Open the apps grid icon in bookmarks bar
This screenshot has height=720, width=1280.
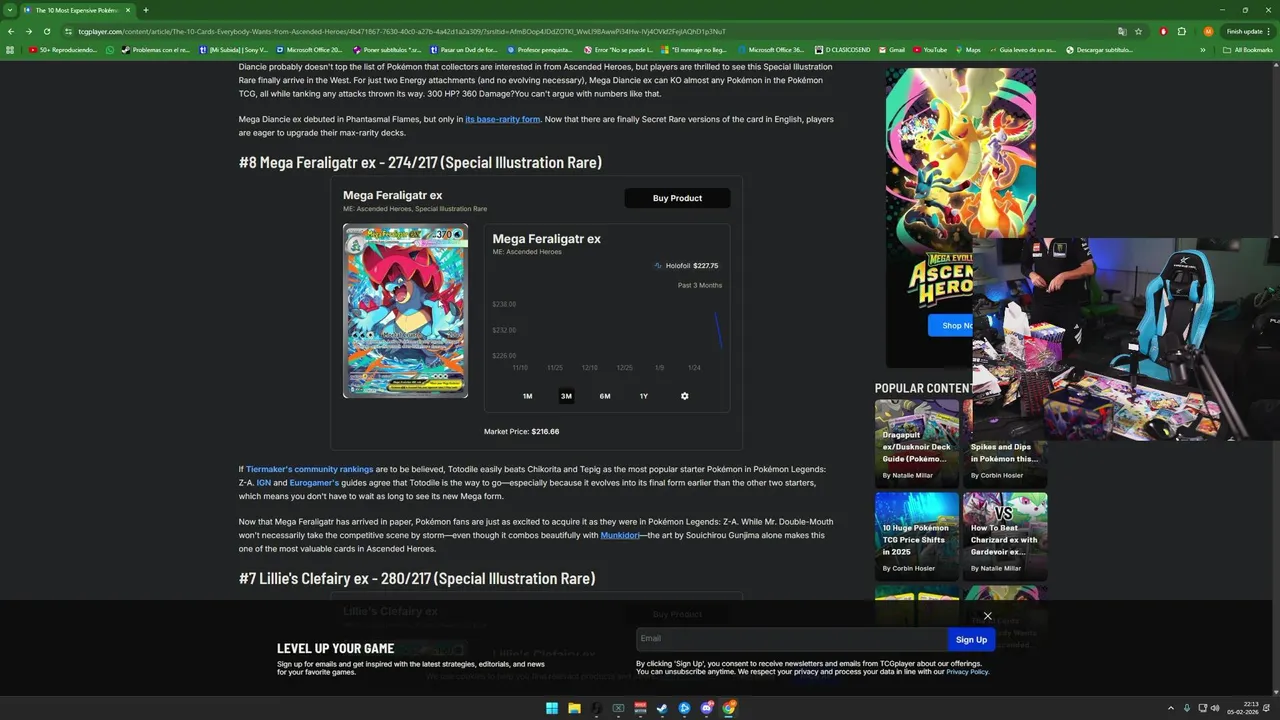(x=10, y=49)
